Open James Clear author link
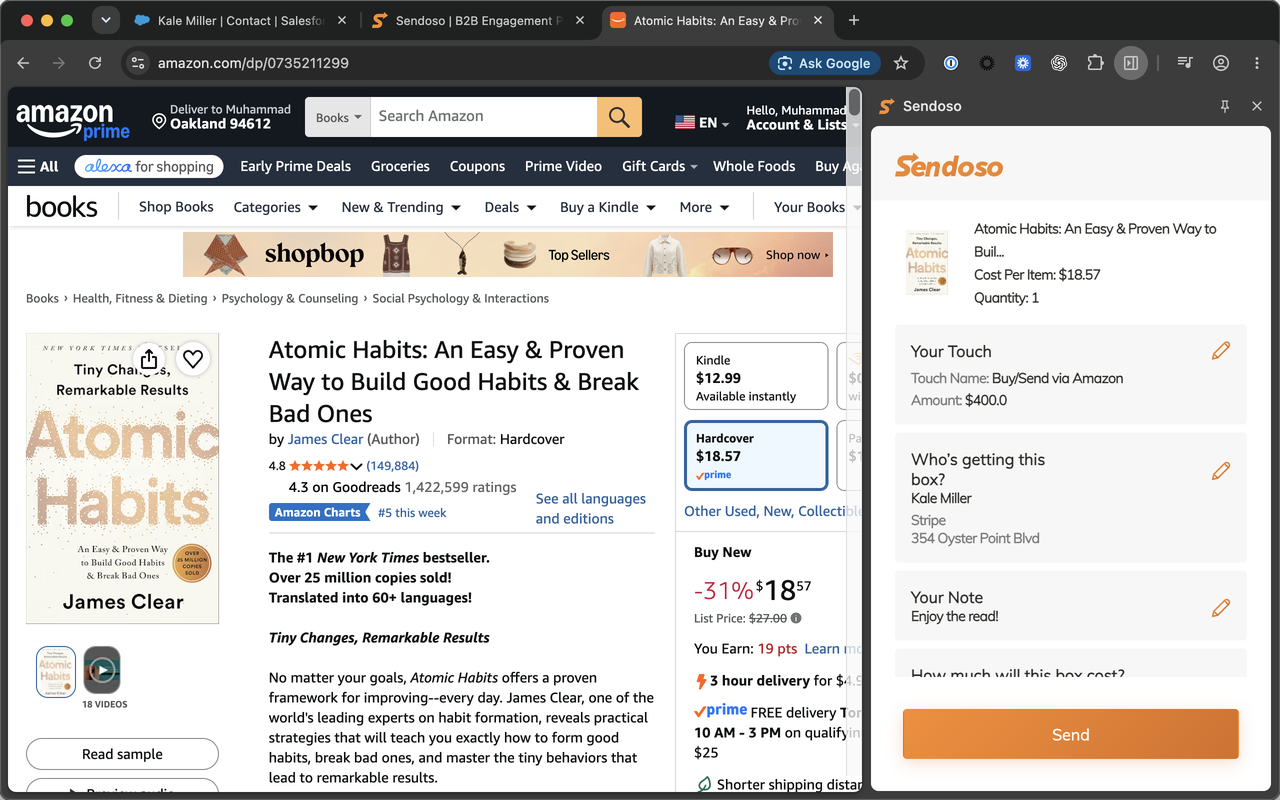 pyautogui.click(x=326, y=439)
